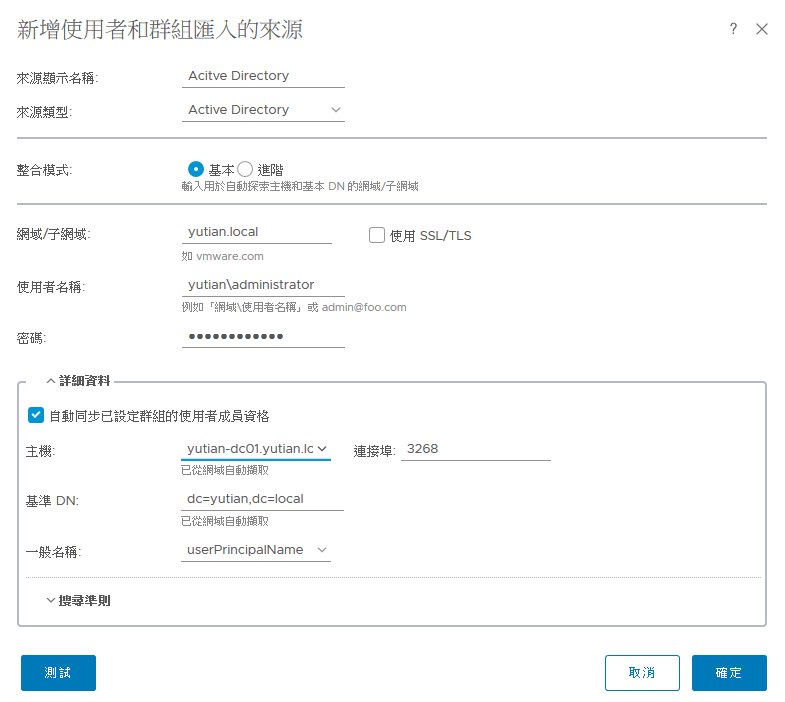Select the 進階 integration mode radio button

pos(245,169)
